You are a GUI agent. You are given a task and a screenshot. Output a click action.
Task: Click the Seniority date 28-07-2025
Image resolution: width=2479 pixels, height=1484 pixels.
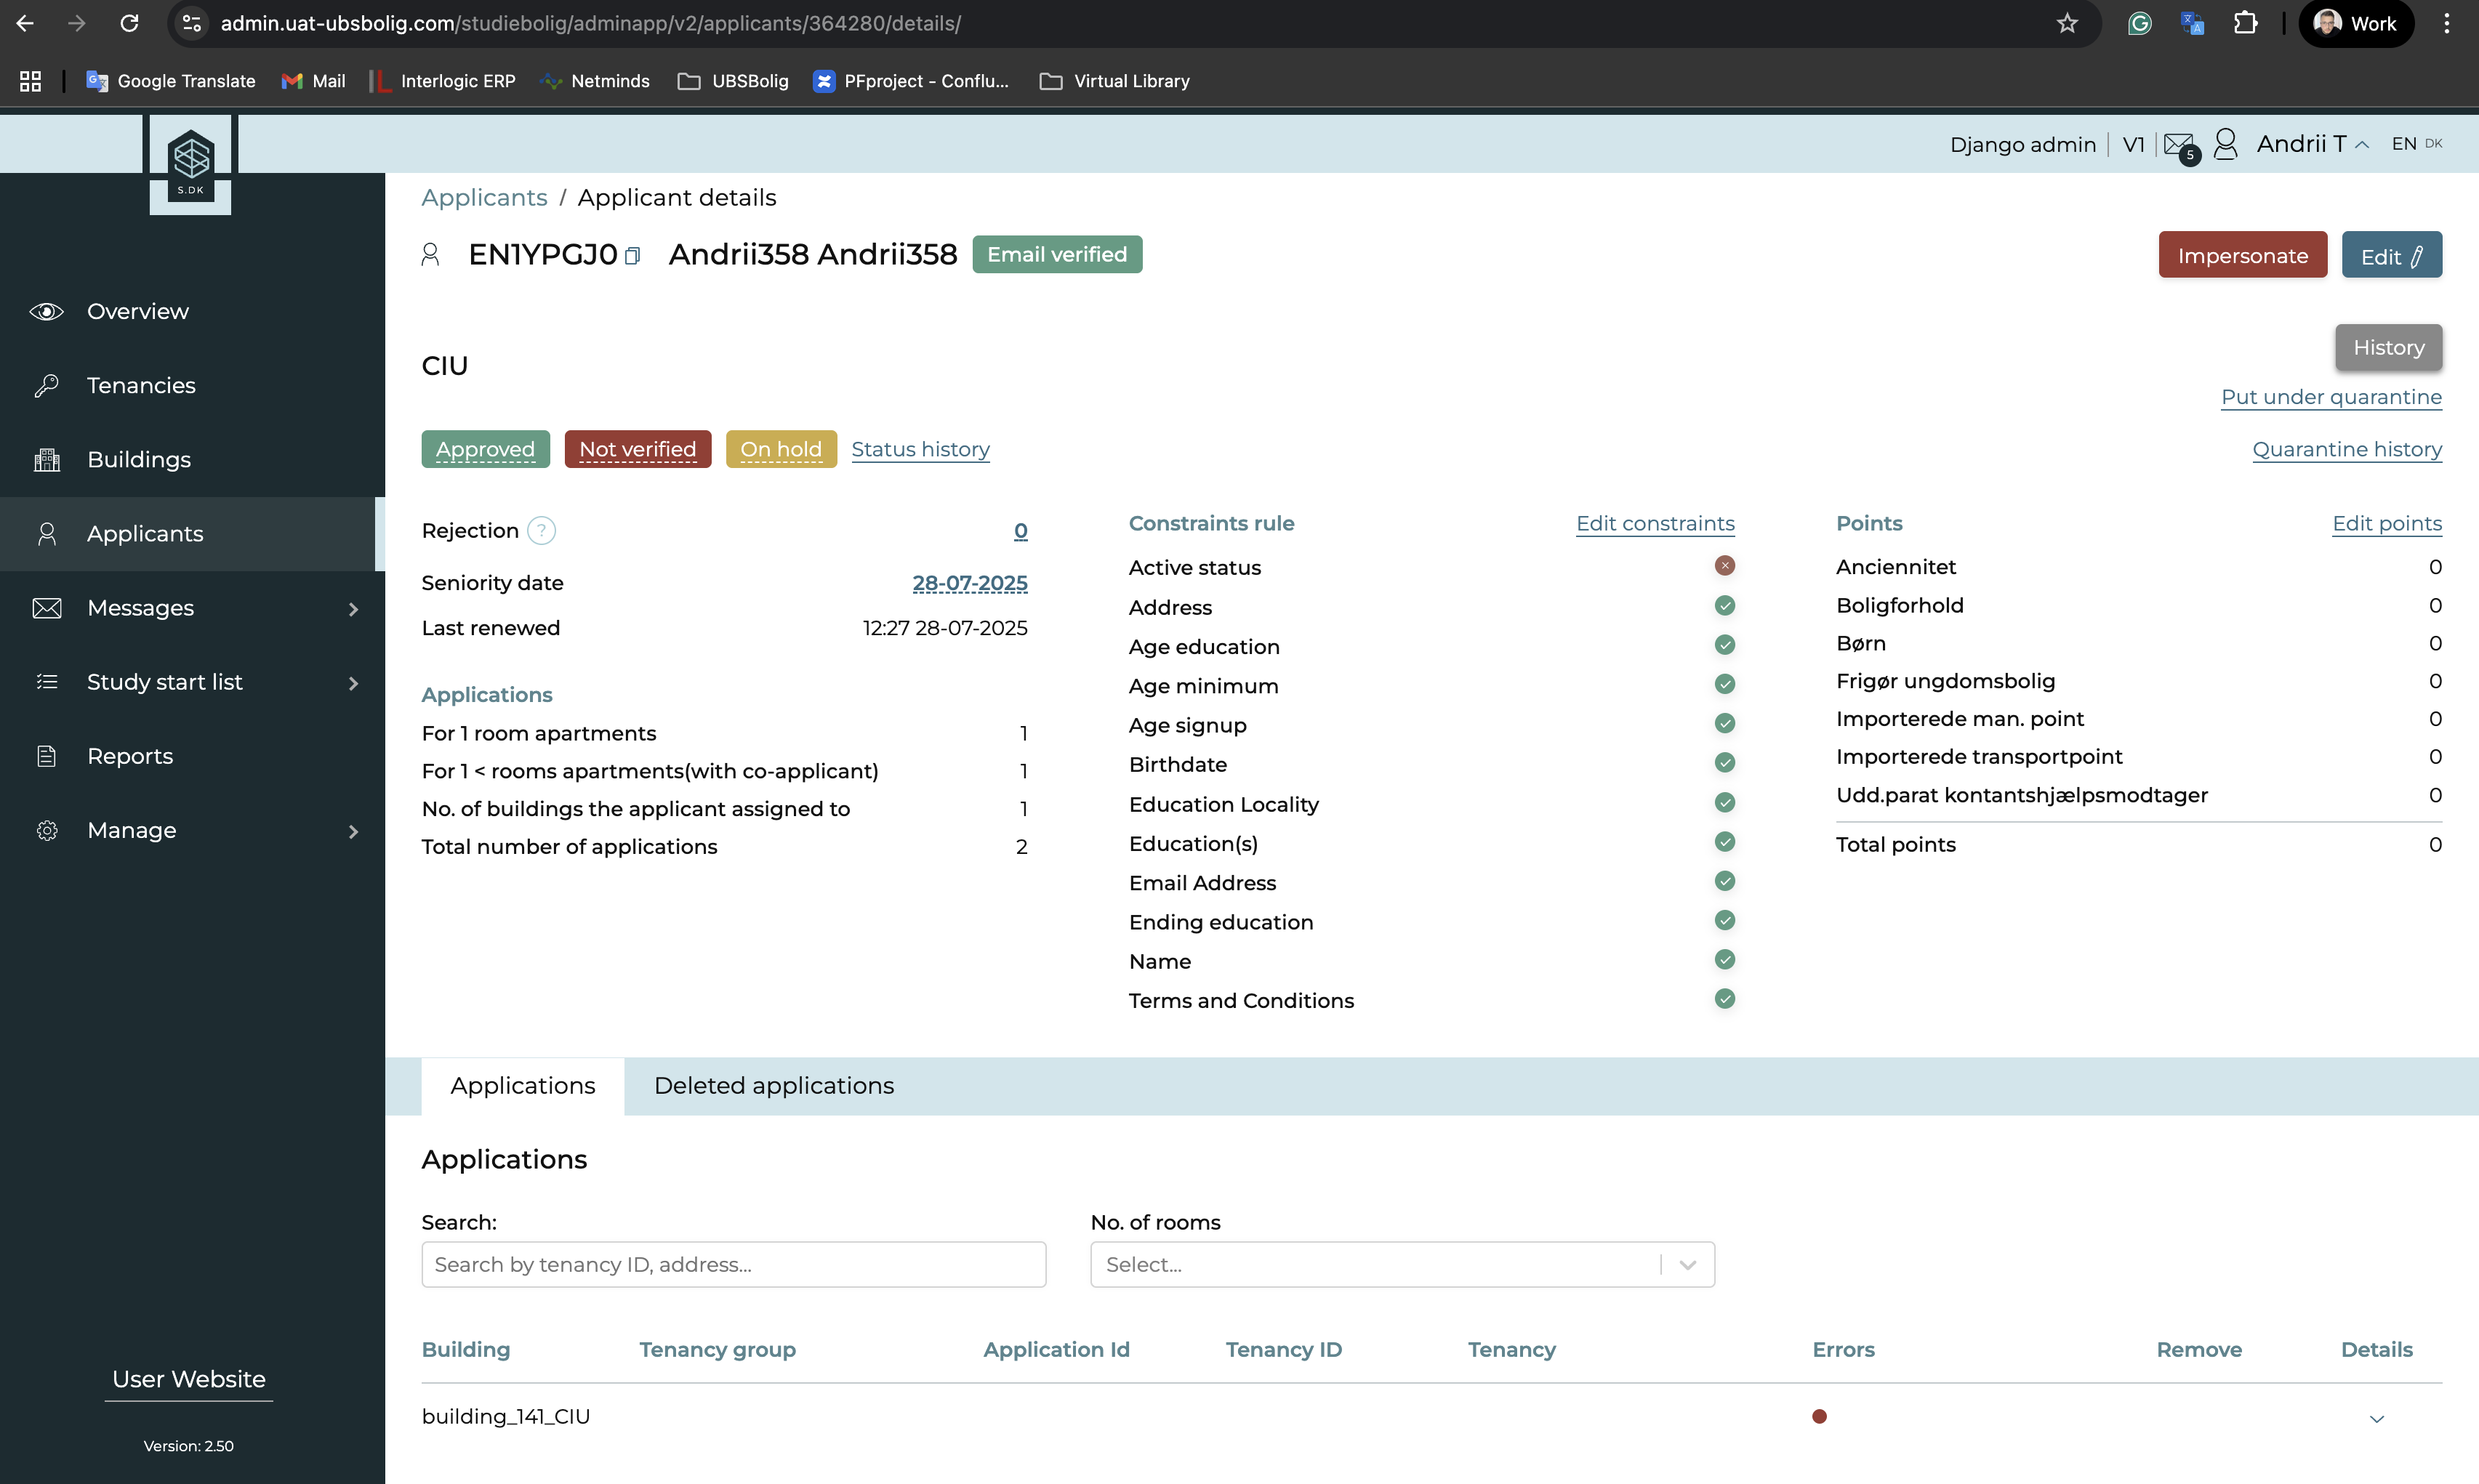tap(969, 583)
